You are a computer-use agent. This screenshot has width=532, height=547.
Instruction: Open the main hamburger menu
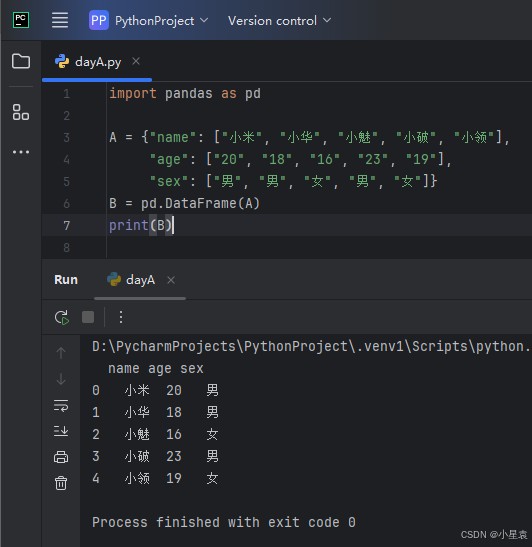point(60,20)
